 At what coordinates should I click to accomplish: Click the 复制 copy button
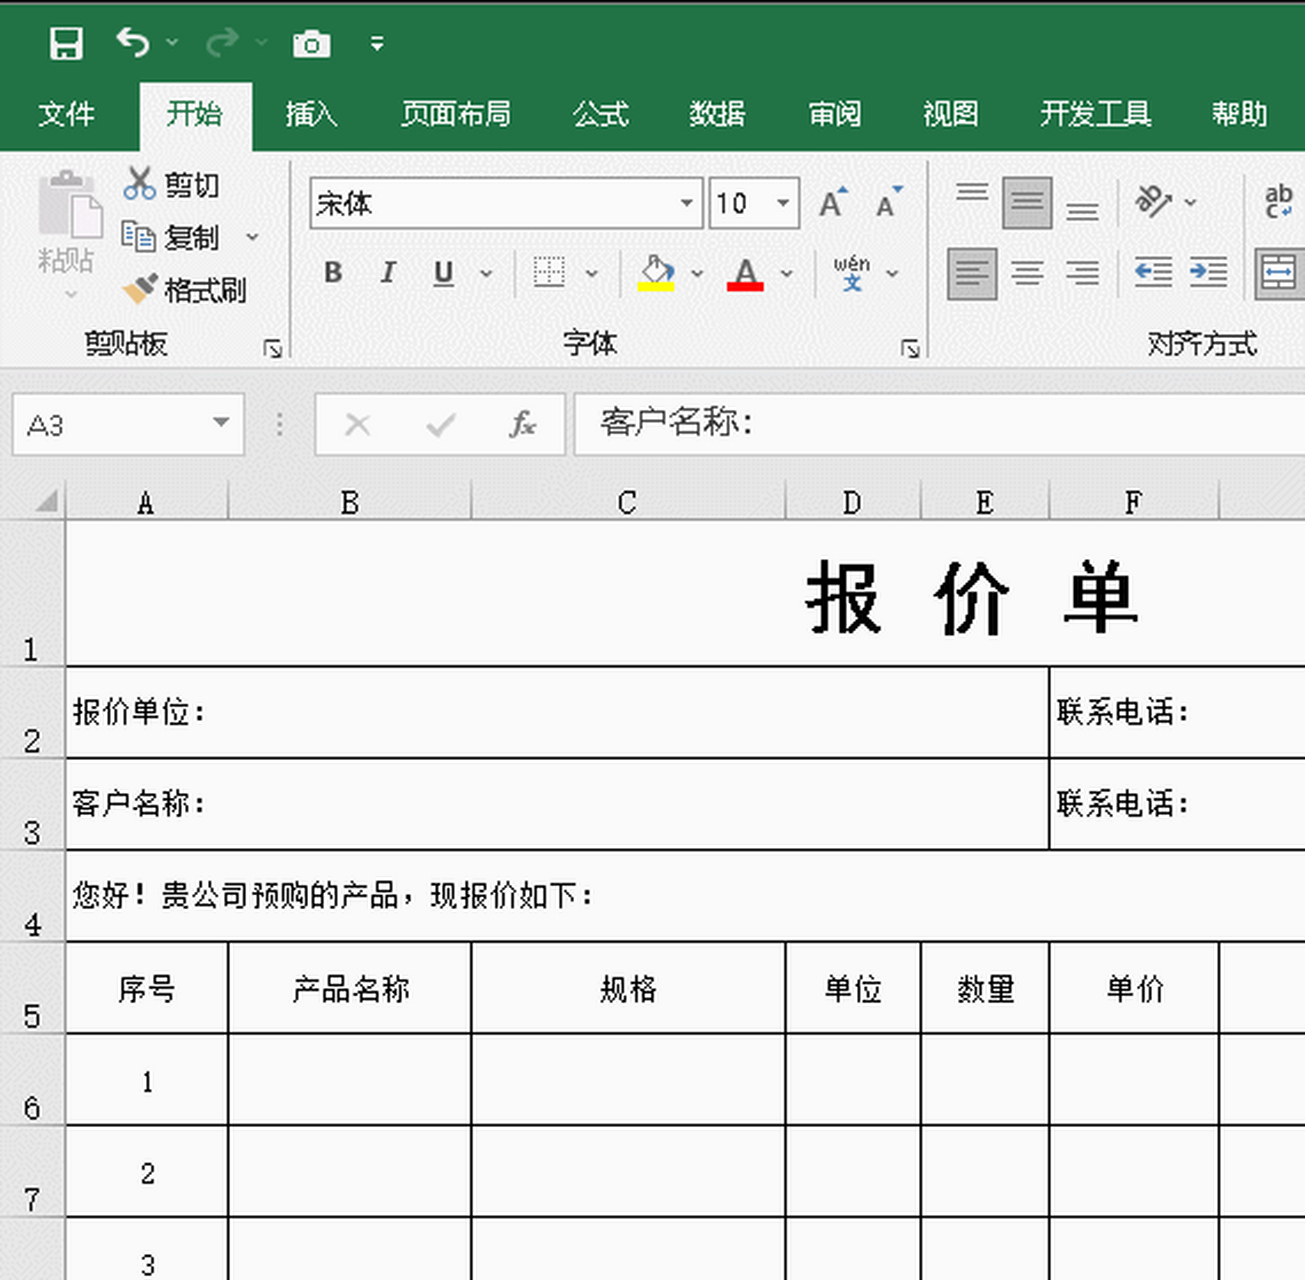click(170, 237)
